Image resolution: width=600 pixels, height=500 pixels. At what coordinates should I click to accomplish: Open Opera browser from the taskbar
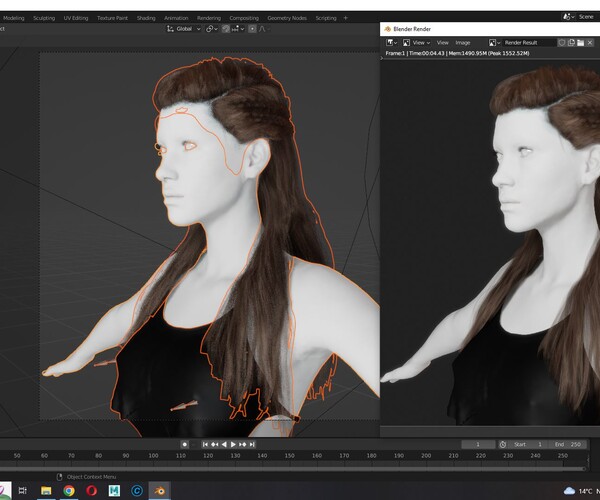[x=91, y=490]
